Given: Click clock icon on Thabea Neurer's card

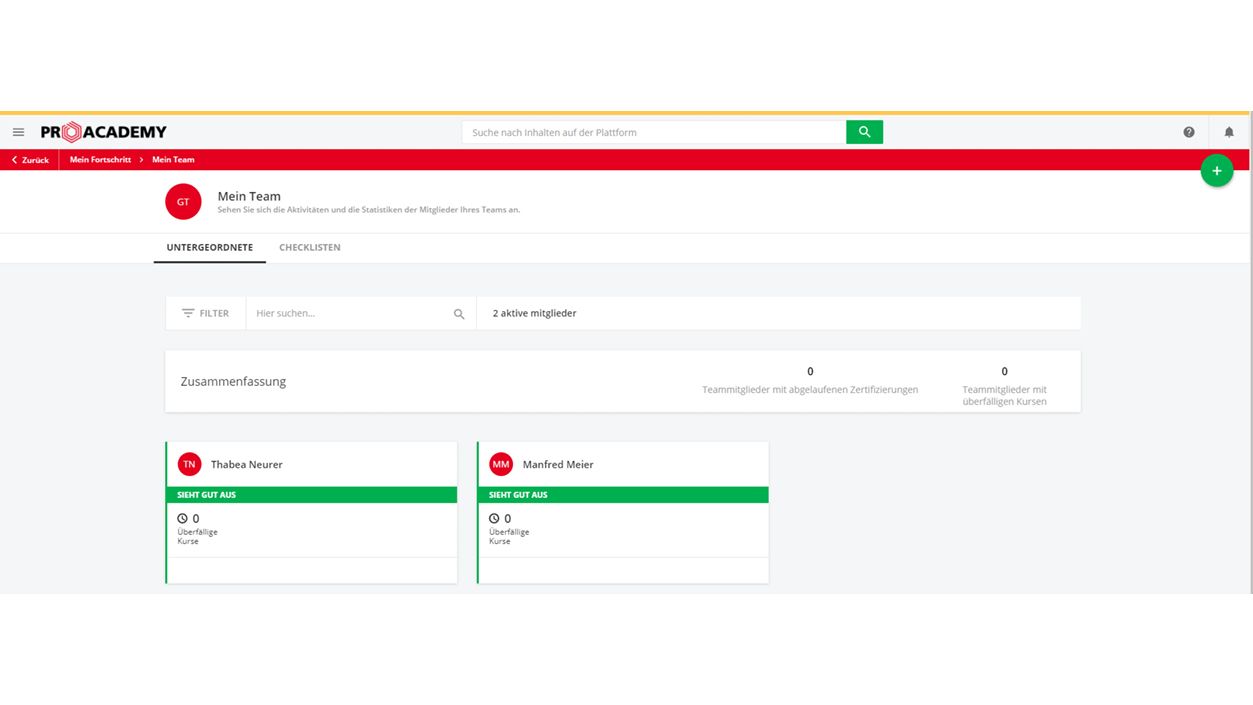Looking at the screenshot, I should click(183, 518).
